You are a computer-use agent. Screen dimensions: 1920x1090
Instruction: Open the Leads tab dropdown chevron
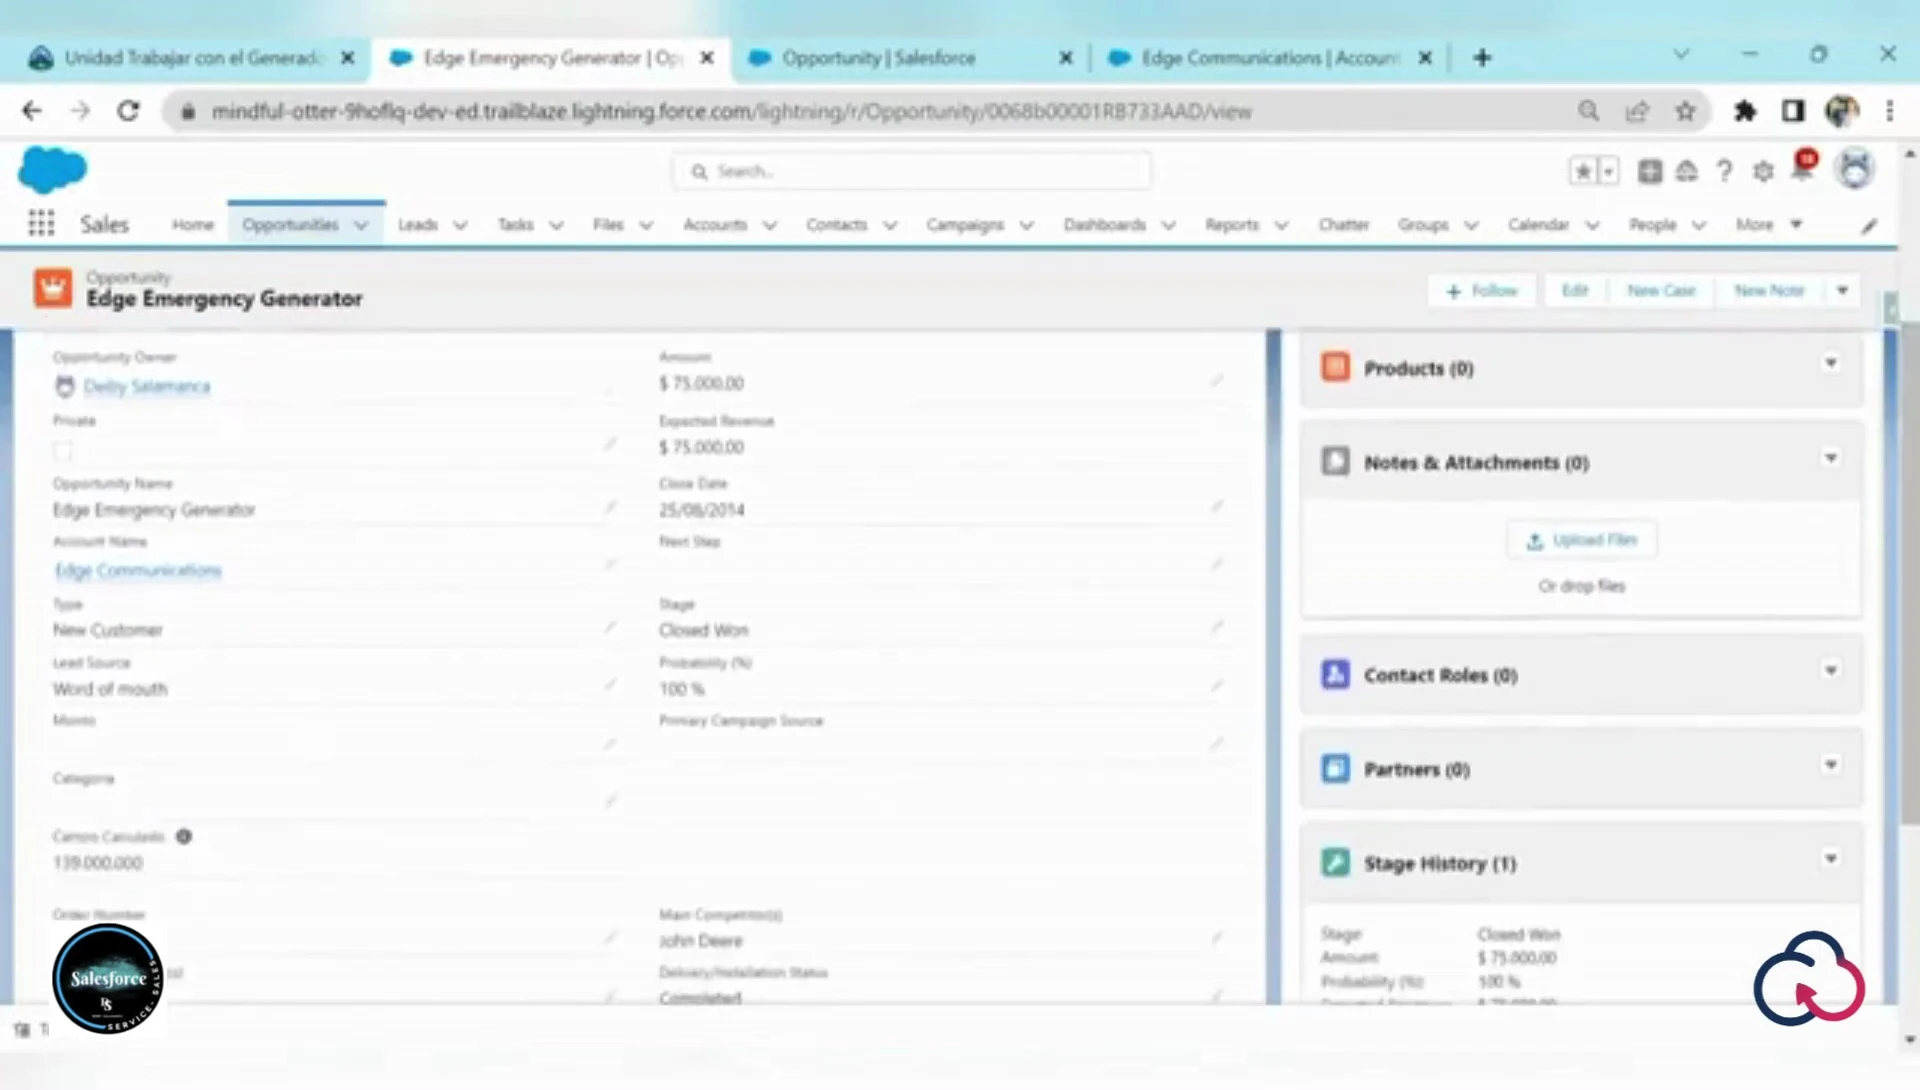pos(460,226)
